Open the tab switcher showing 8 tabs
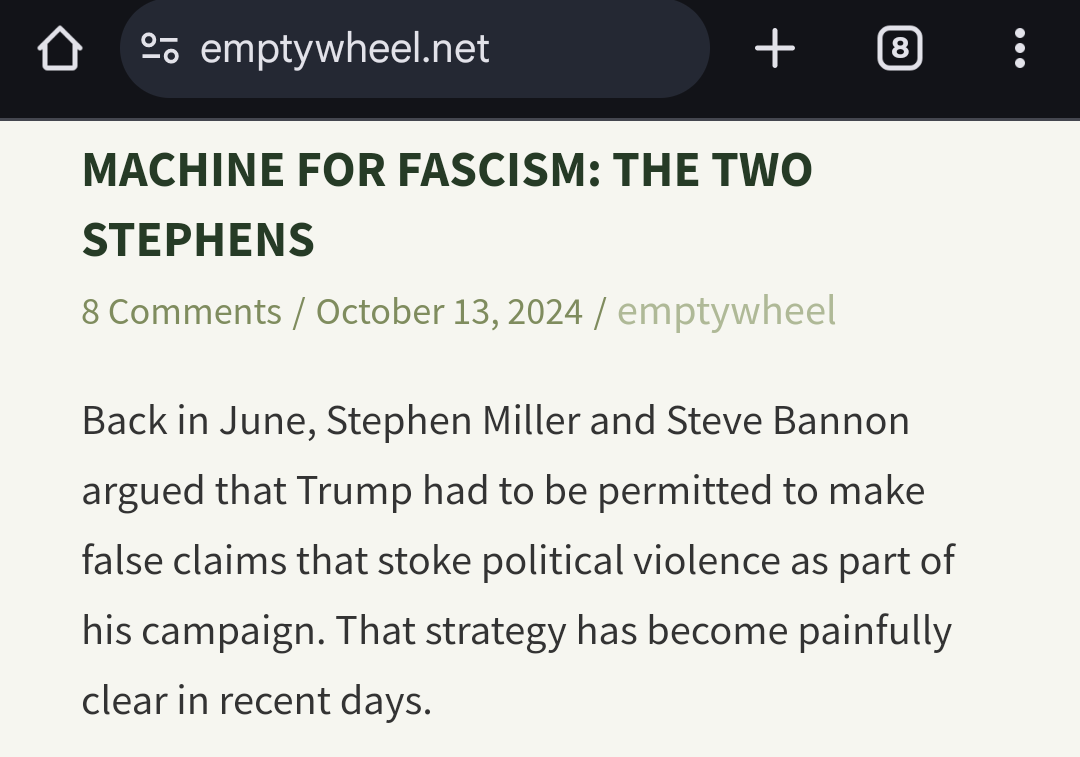Image resolution: width=1080 pixels, height=757 pixels. [x=900, y=48]
